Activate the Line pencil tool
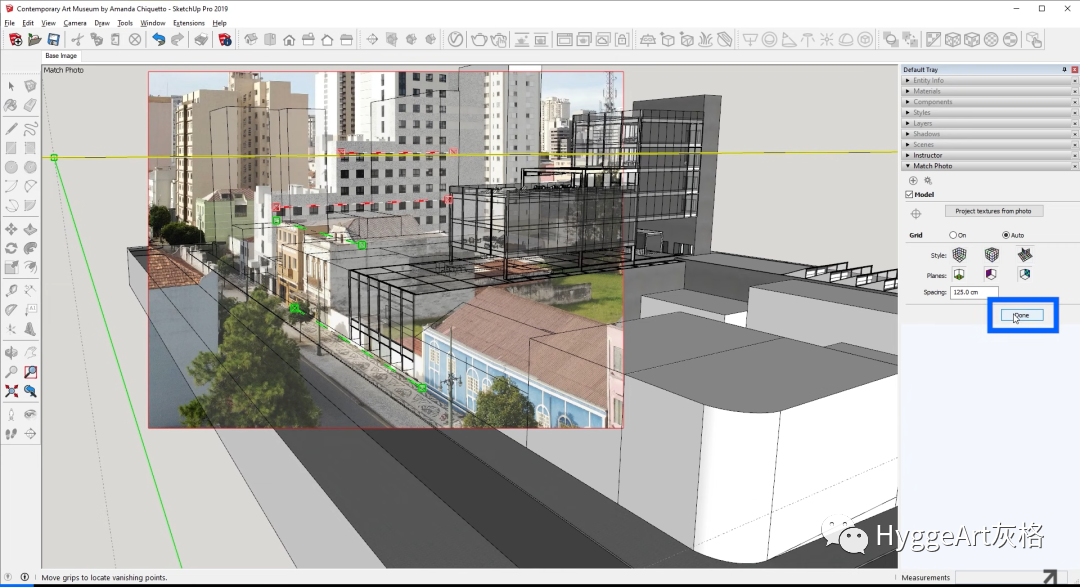1080x587 pixels. pos(11,129)
